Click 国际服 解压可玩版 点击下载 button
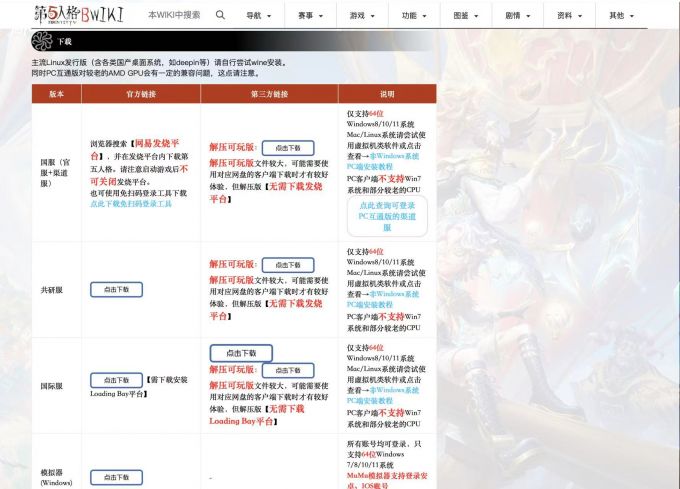 pyautogui.click(x=288, y=371)
